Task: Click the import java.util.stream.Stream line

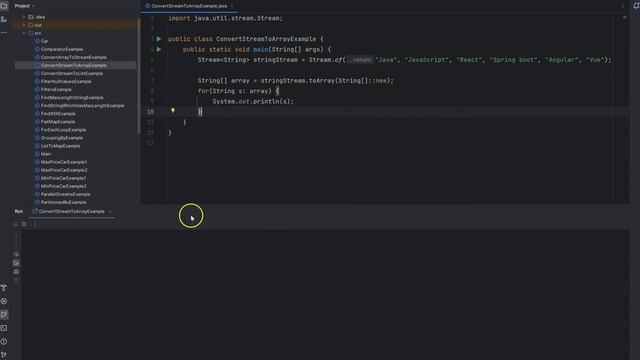Action: 225,18
